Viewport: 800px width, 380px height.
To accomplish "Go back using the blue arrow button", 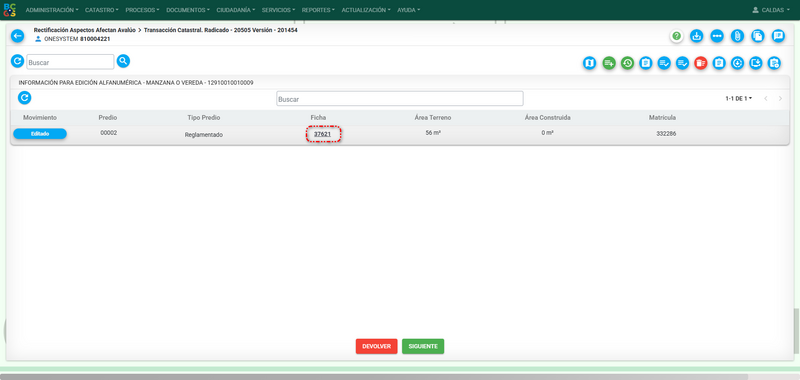I will pyautogui.click(x=17, y=36).
